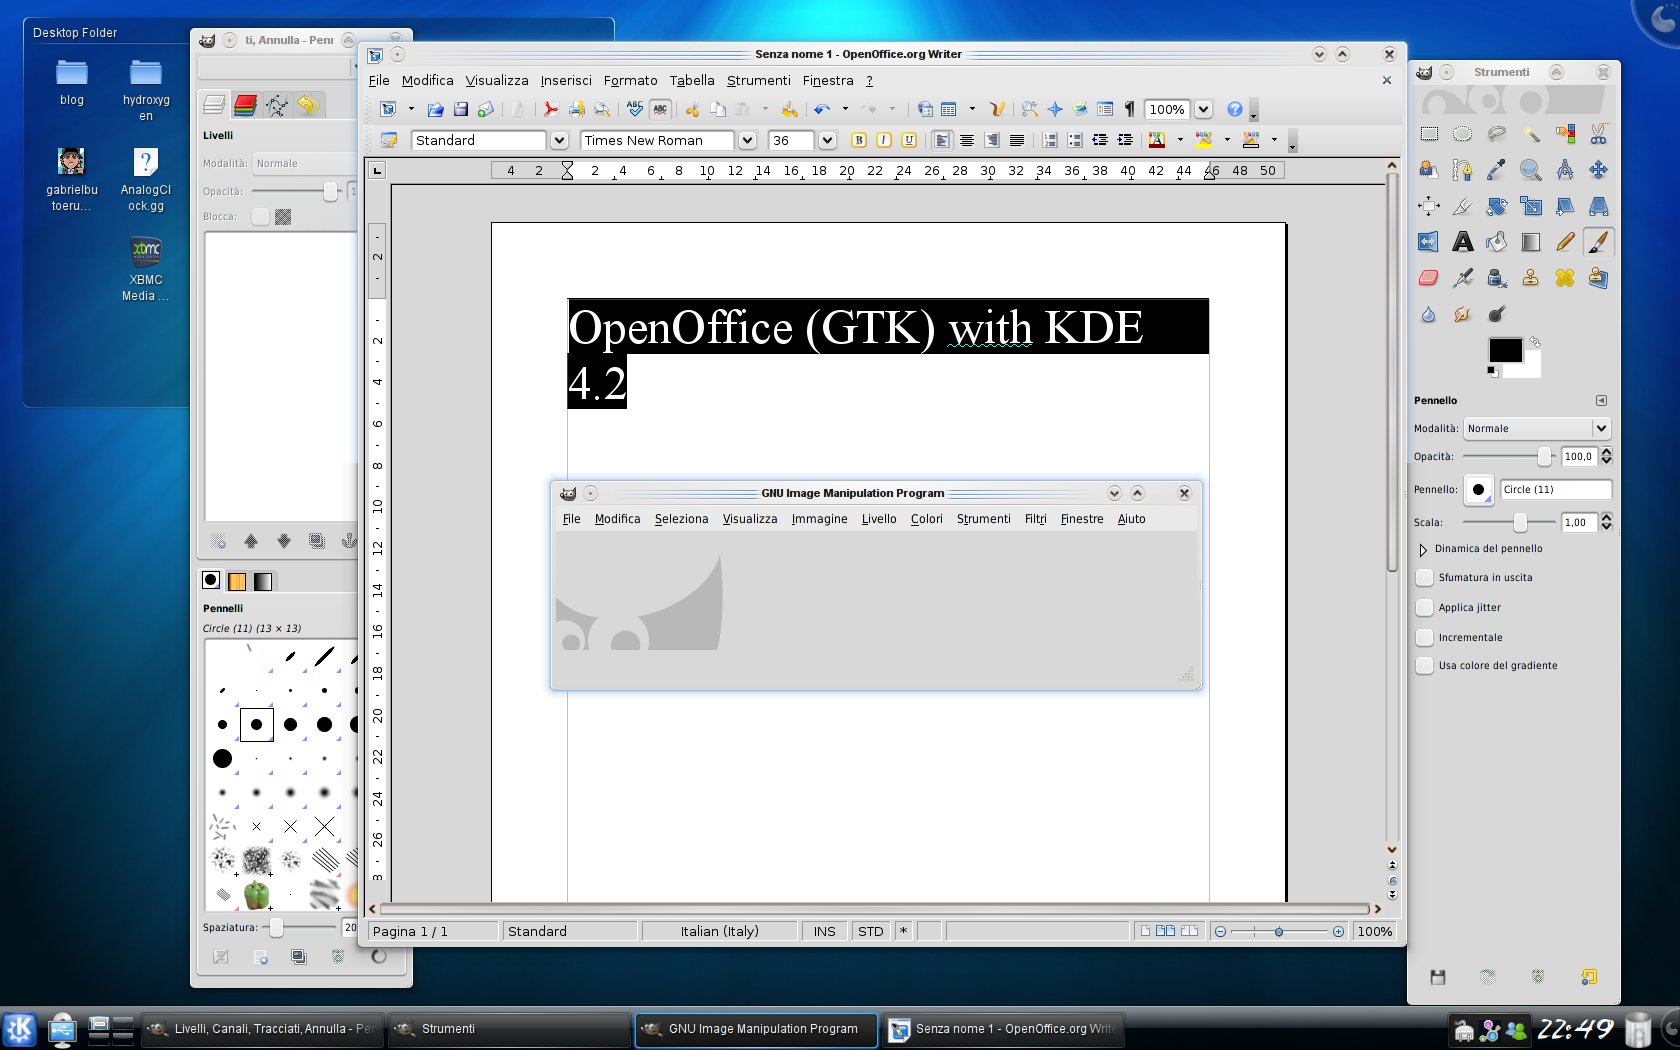Expand Dinamica del pennello section
Viewport: 1680px width, 1050px height.
[1423, 549]
